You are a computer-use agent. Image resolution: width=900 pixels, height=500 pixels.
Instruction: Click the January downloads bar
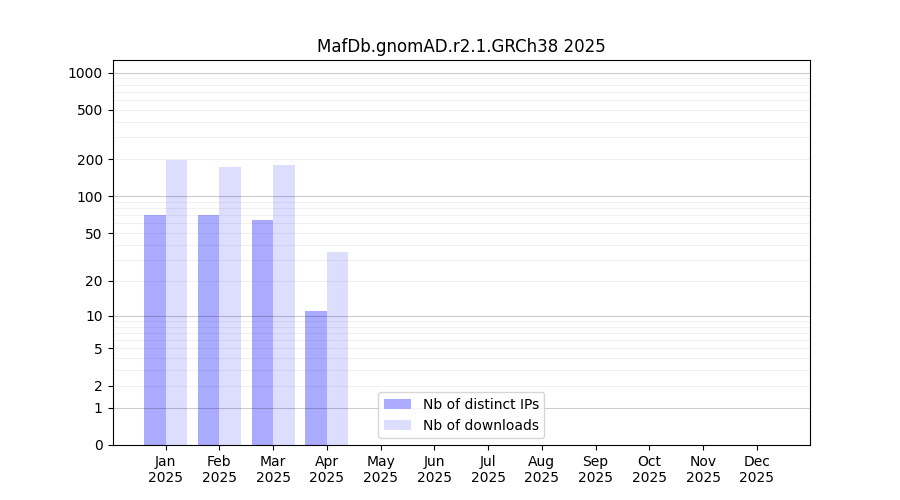pos(176,302)
